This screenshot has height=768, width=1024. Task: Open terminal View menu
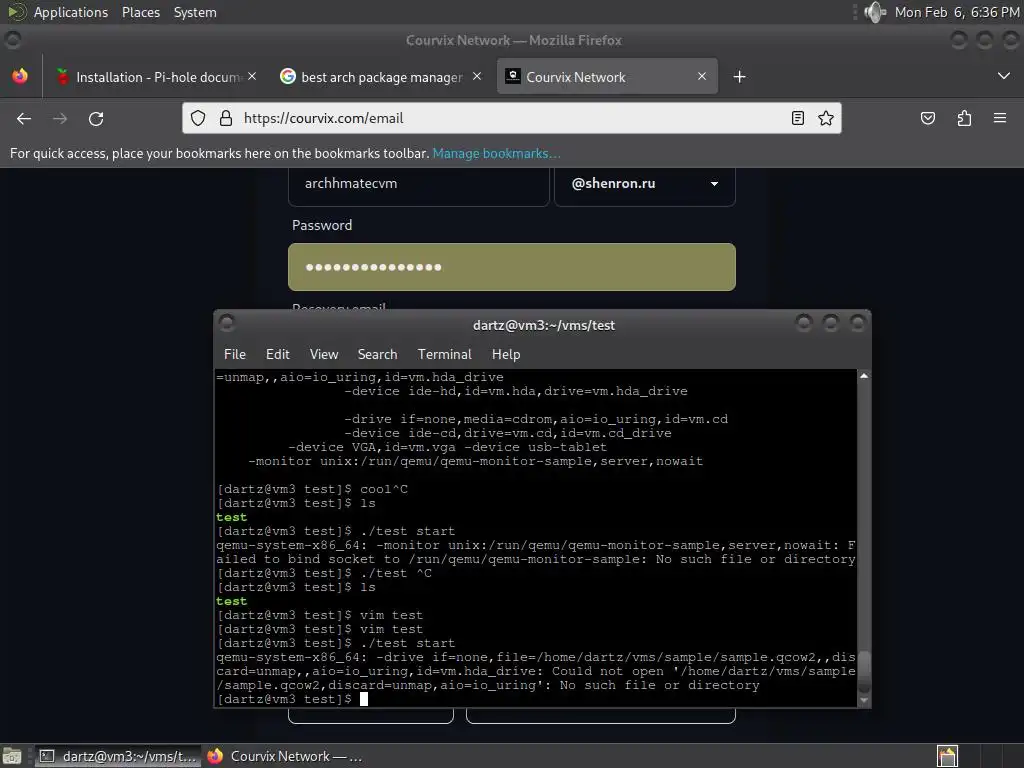(324, 354)
